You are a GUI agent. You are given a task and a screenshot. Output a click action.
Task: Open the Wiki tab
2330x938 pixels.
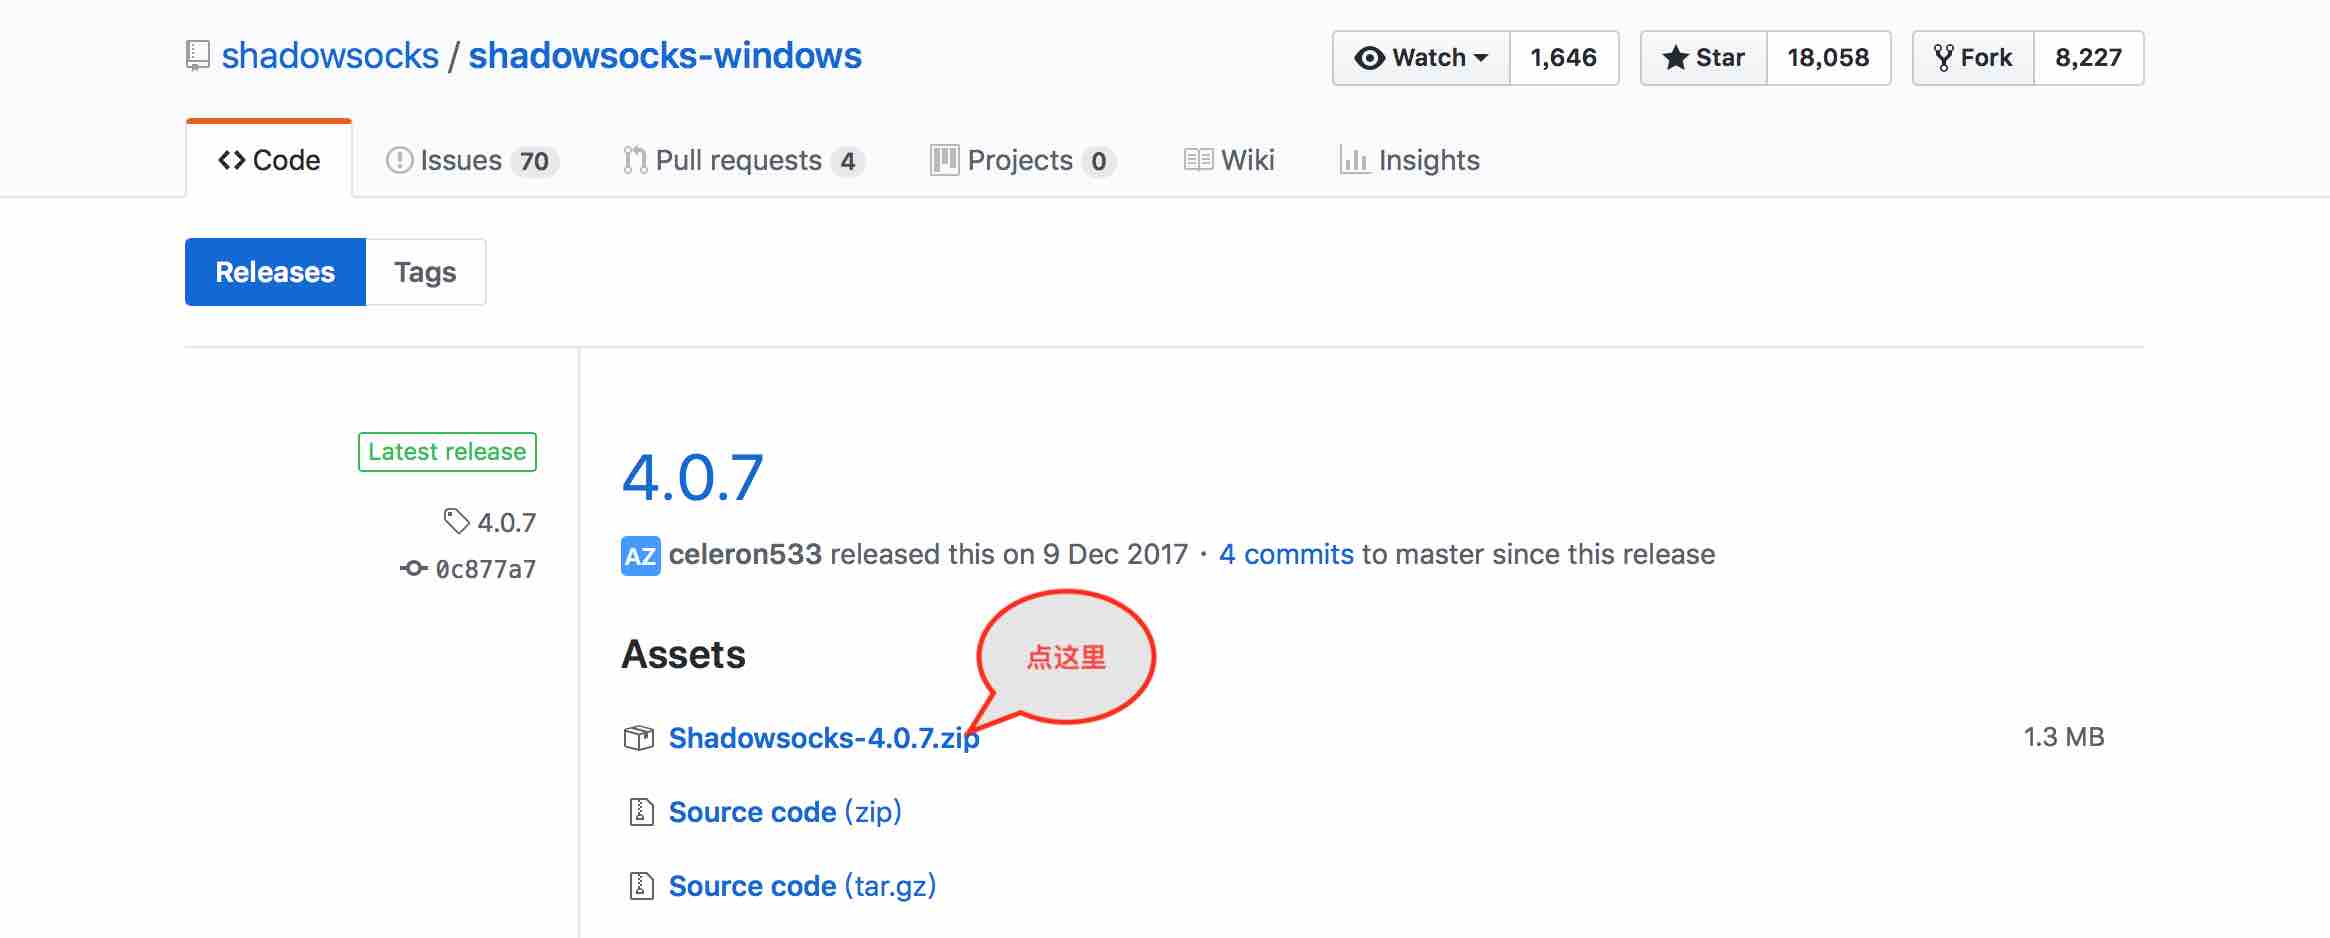[1229, 160]
